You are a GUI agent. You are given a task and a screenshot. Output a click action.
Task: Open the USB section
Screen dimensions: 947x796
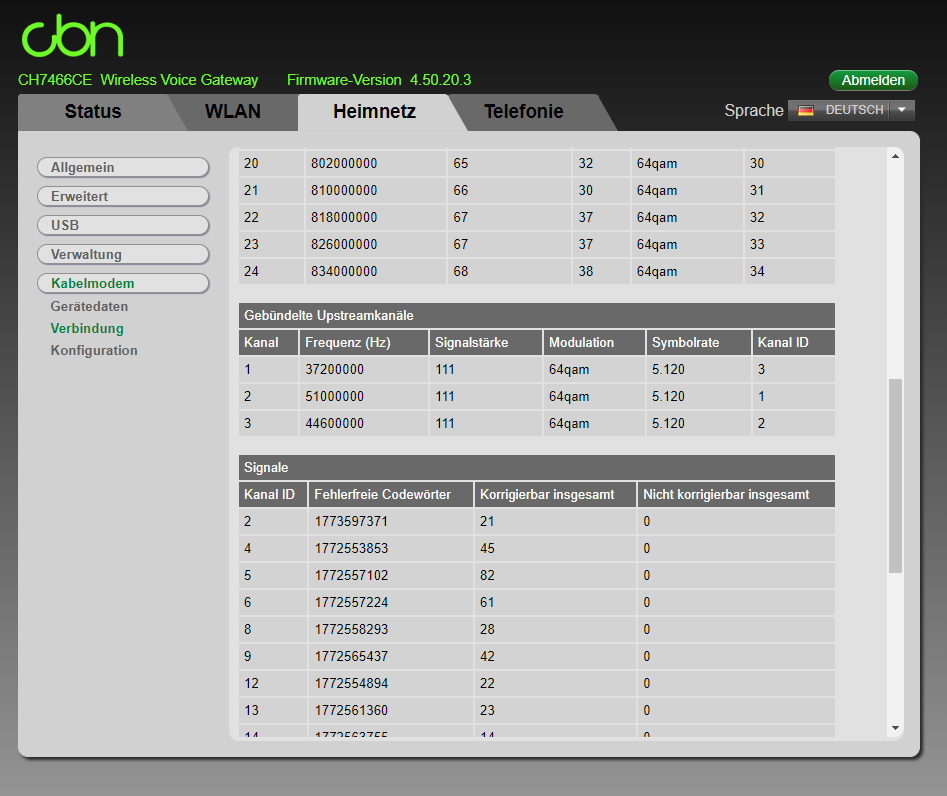coord(123,225)
